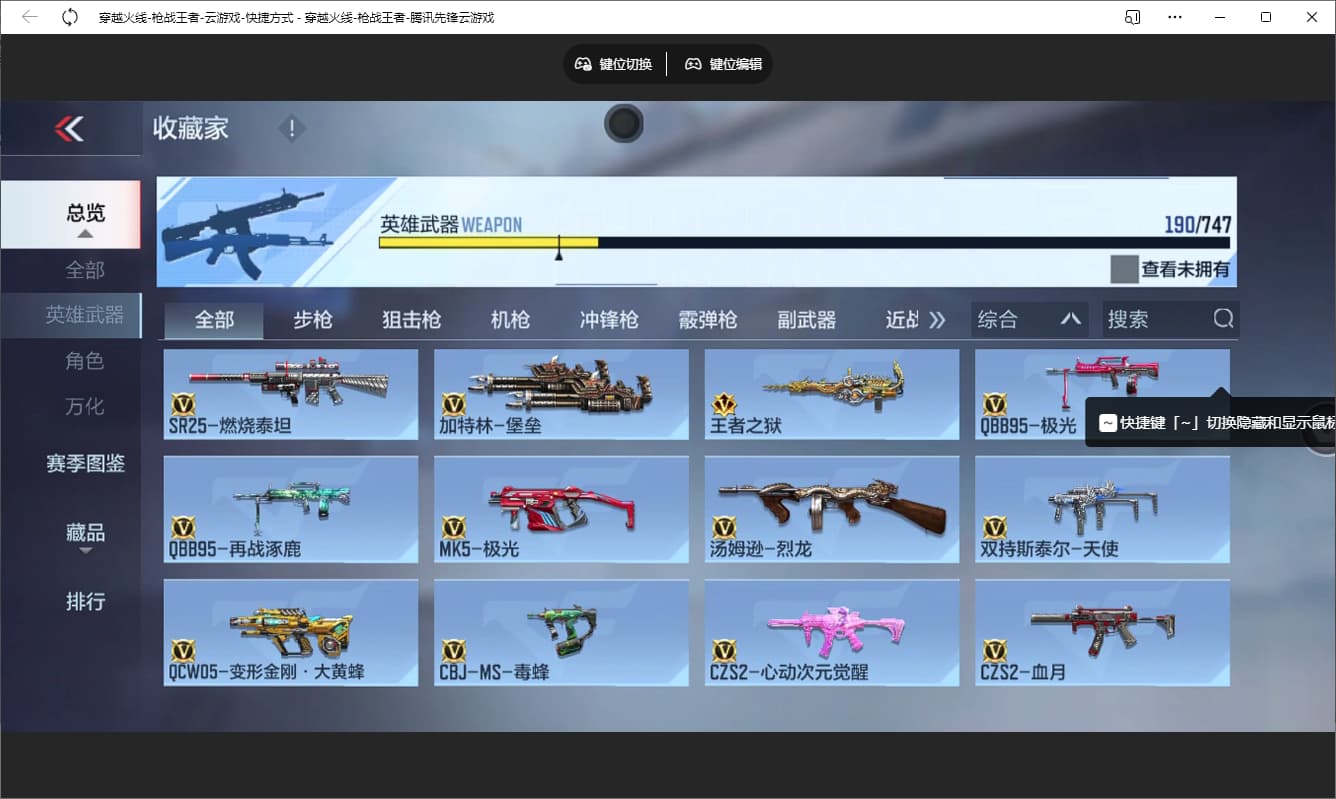1336x799 pixels.
Task: Switch to the 全部 weapon filter tab
Action: pos(214,320)
